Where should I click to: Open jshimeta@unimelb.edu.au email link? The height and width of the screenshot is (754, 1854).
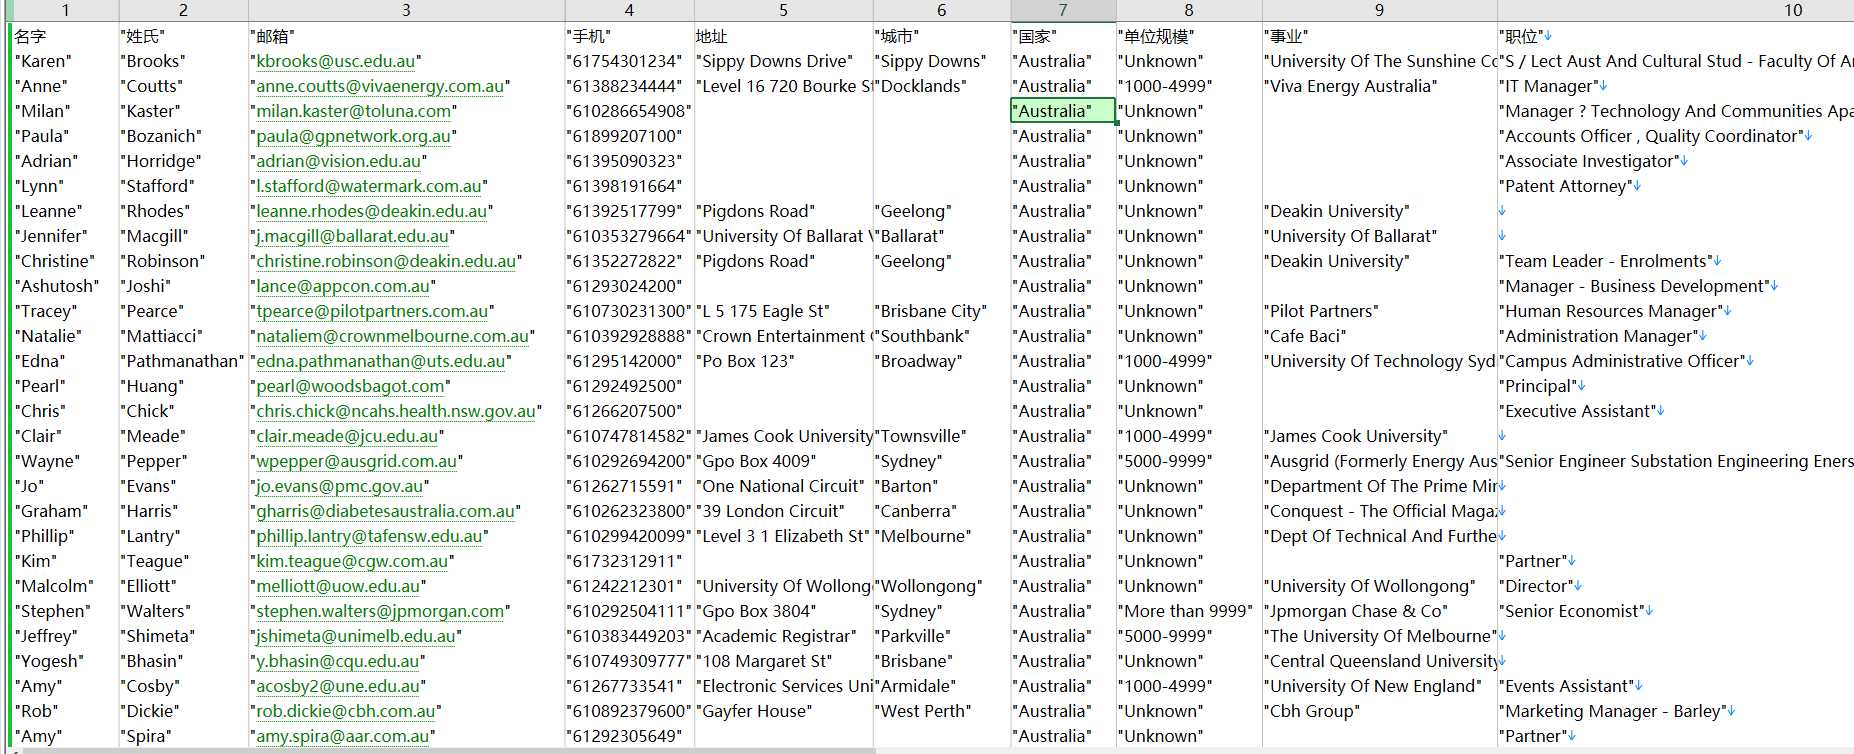coord(356,636)
